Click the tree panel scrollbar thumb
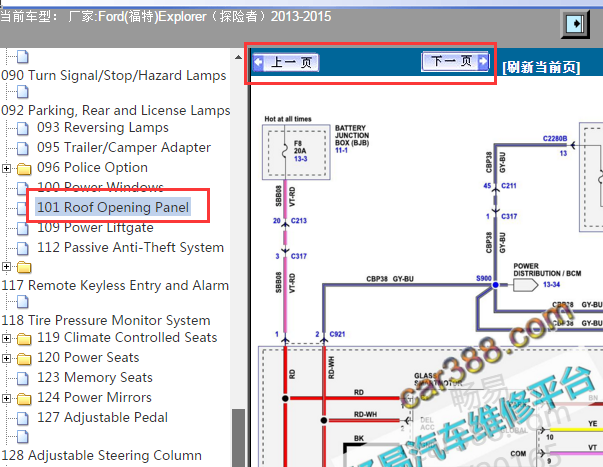 [x=238, y=438]
